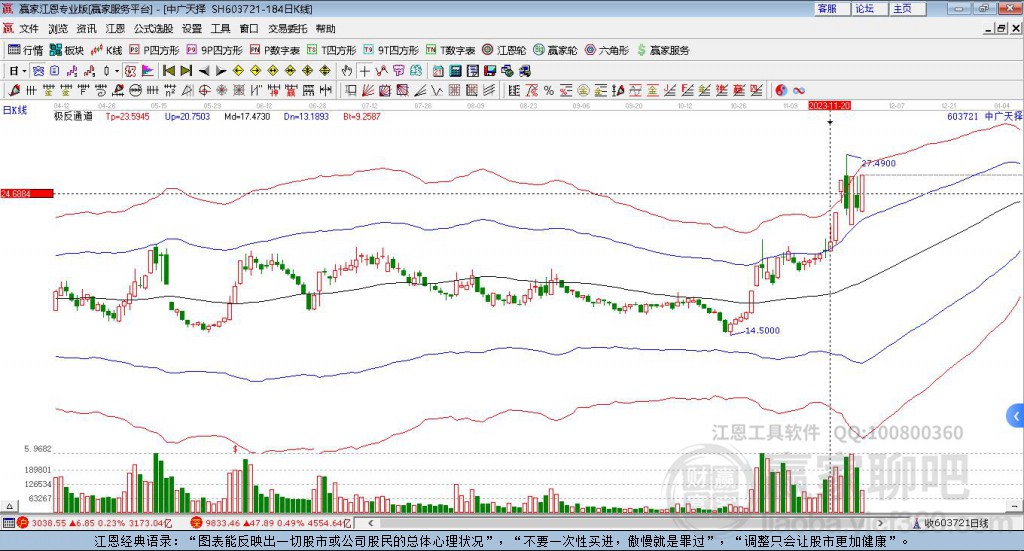The image size is (1024, 551).
Task: Click the blue infinity symbol icon
Action: pos(799,91)
